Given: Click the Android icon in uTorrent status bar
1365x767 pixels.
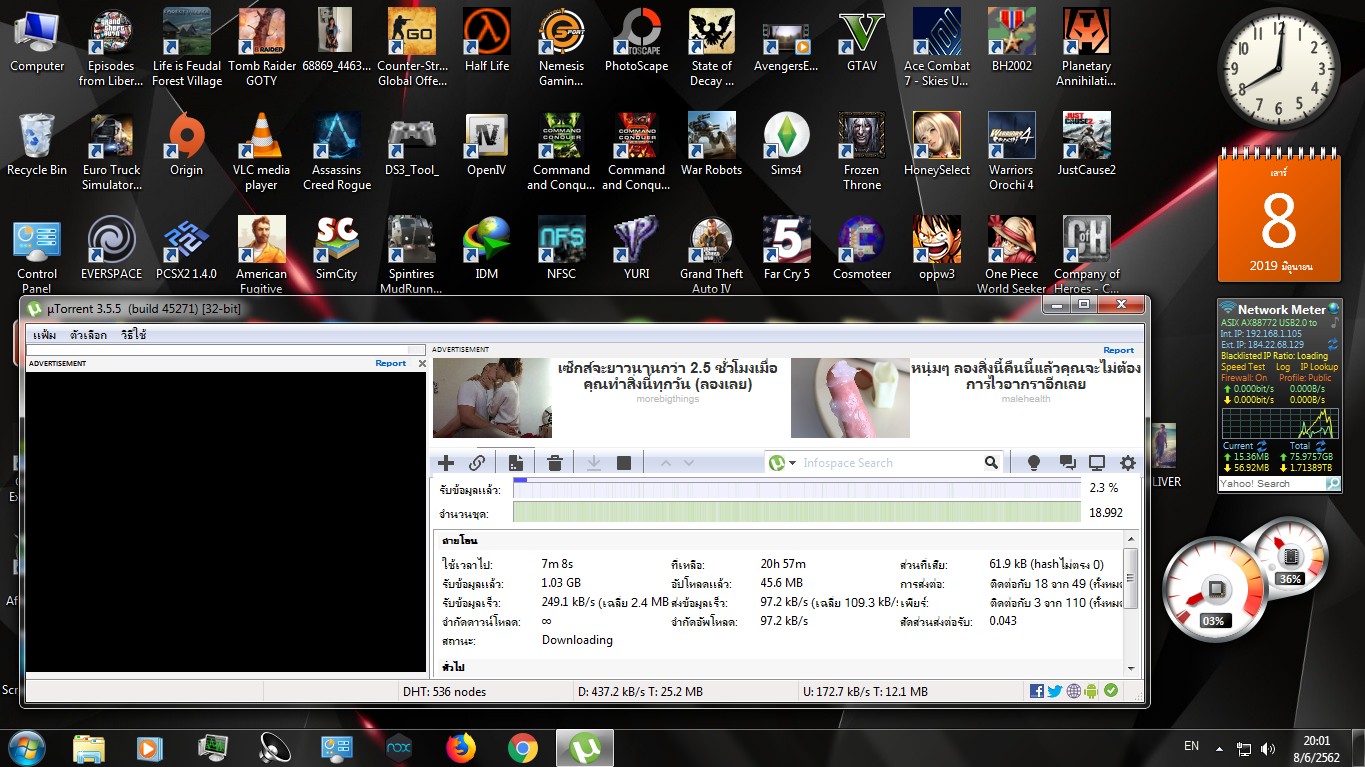Looking at the screenshot, I should tap(1091, 691).
